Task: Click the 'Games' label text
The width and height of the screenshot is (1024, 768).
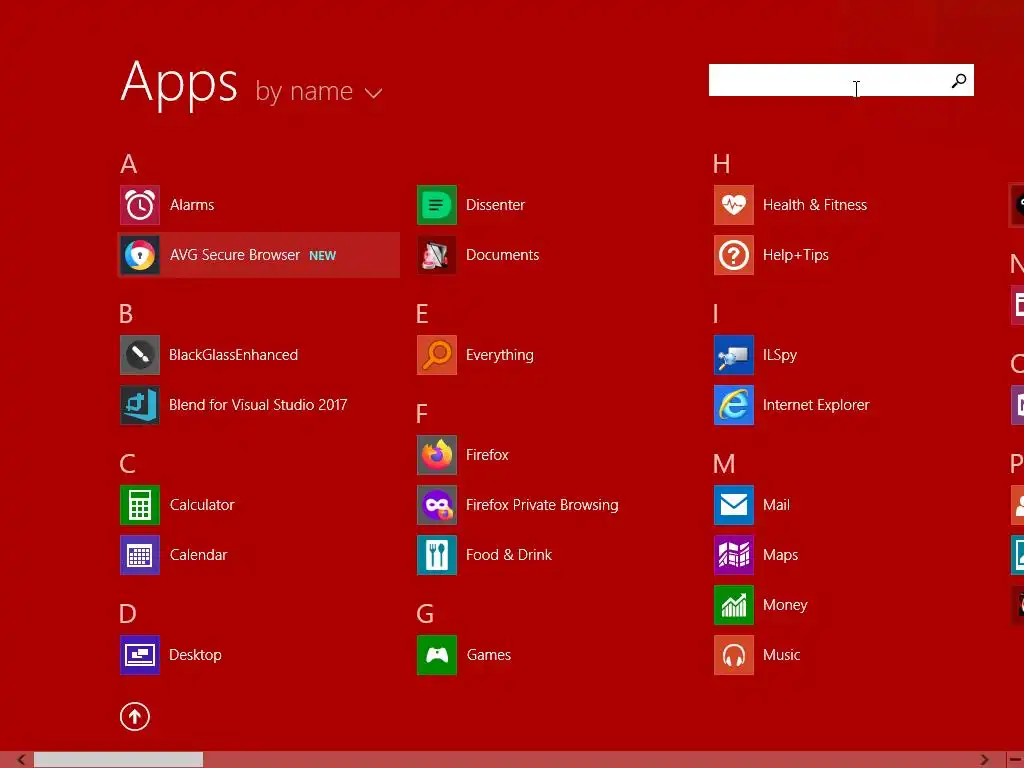Action: (x=489, y=655)
